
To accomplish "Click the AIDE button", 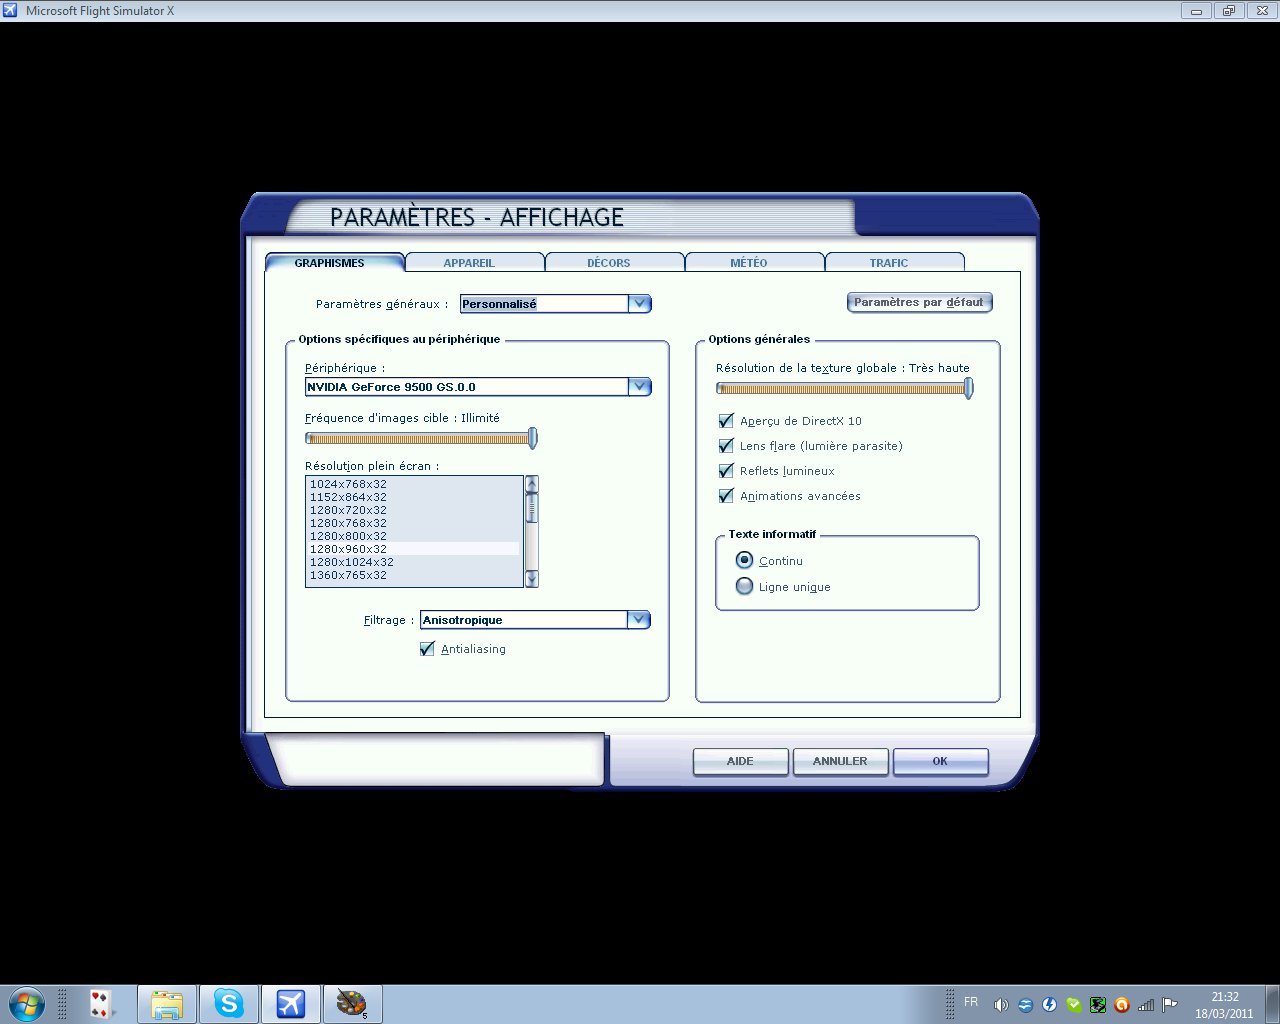I will [x=740, y=761].
